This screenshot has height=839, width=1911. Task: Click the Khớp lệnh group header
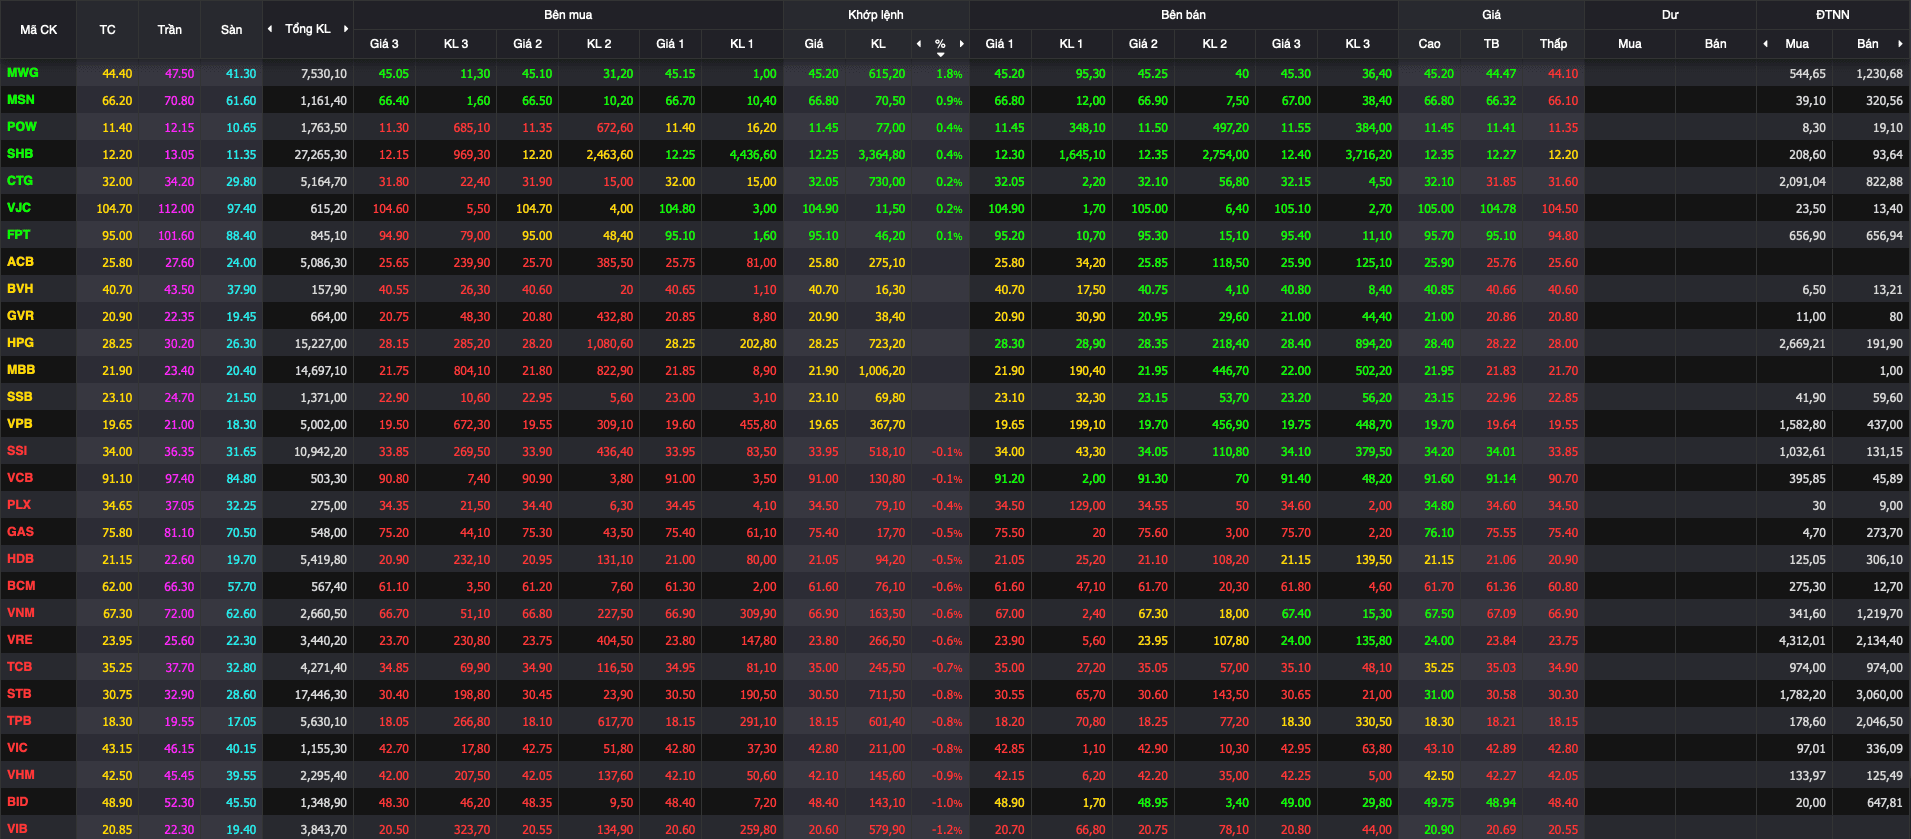876,15
